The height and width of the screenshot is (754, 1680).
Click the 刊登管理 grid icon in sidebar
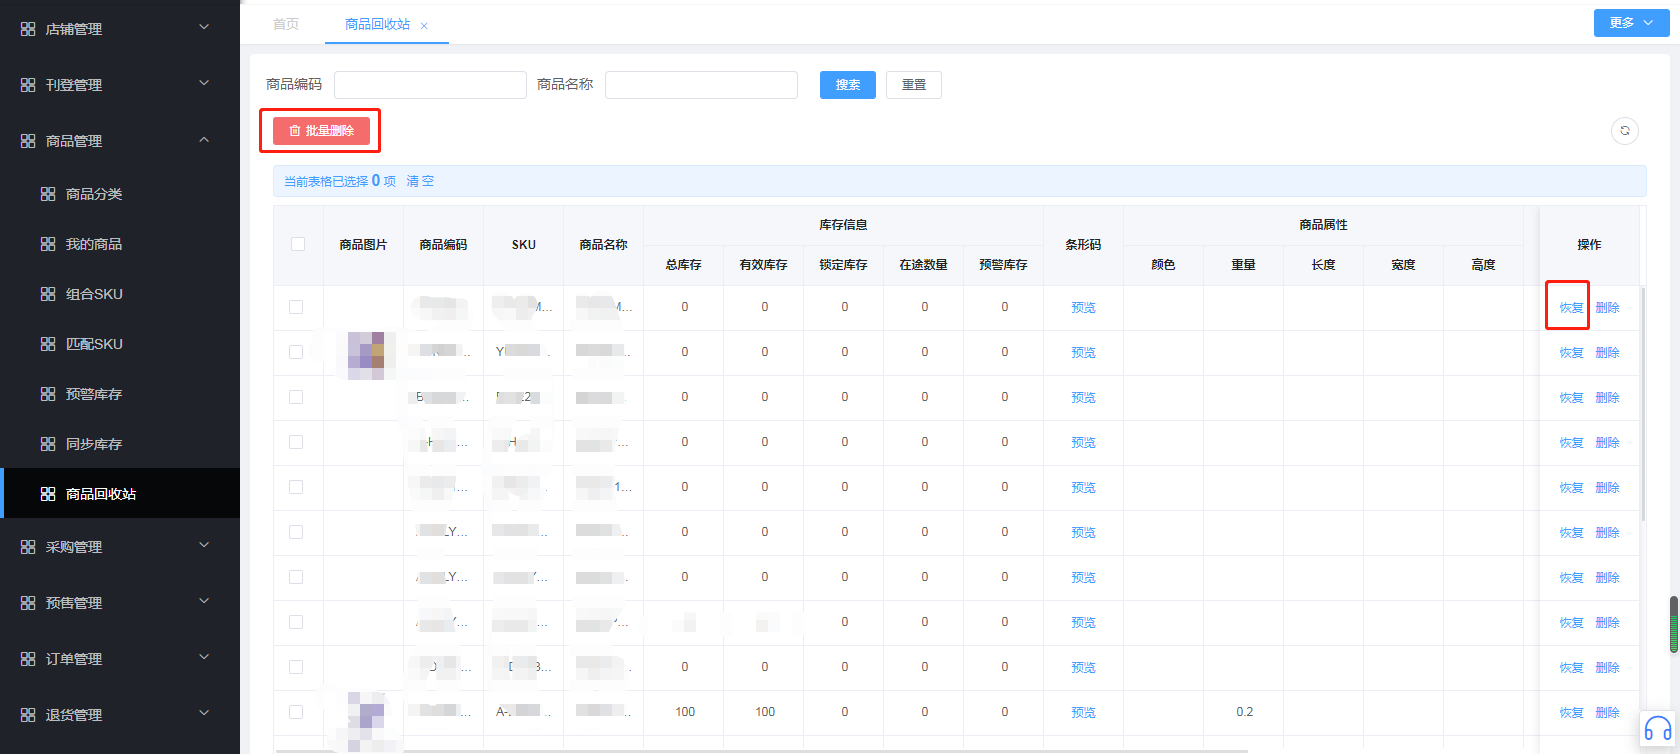click(x=28, y=85)
